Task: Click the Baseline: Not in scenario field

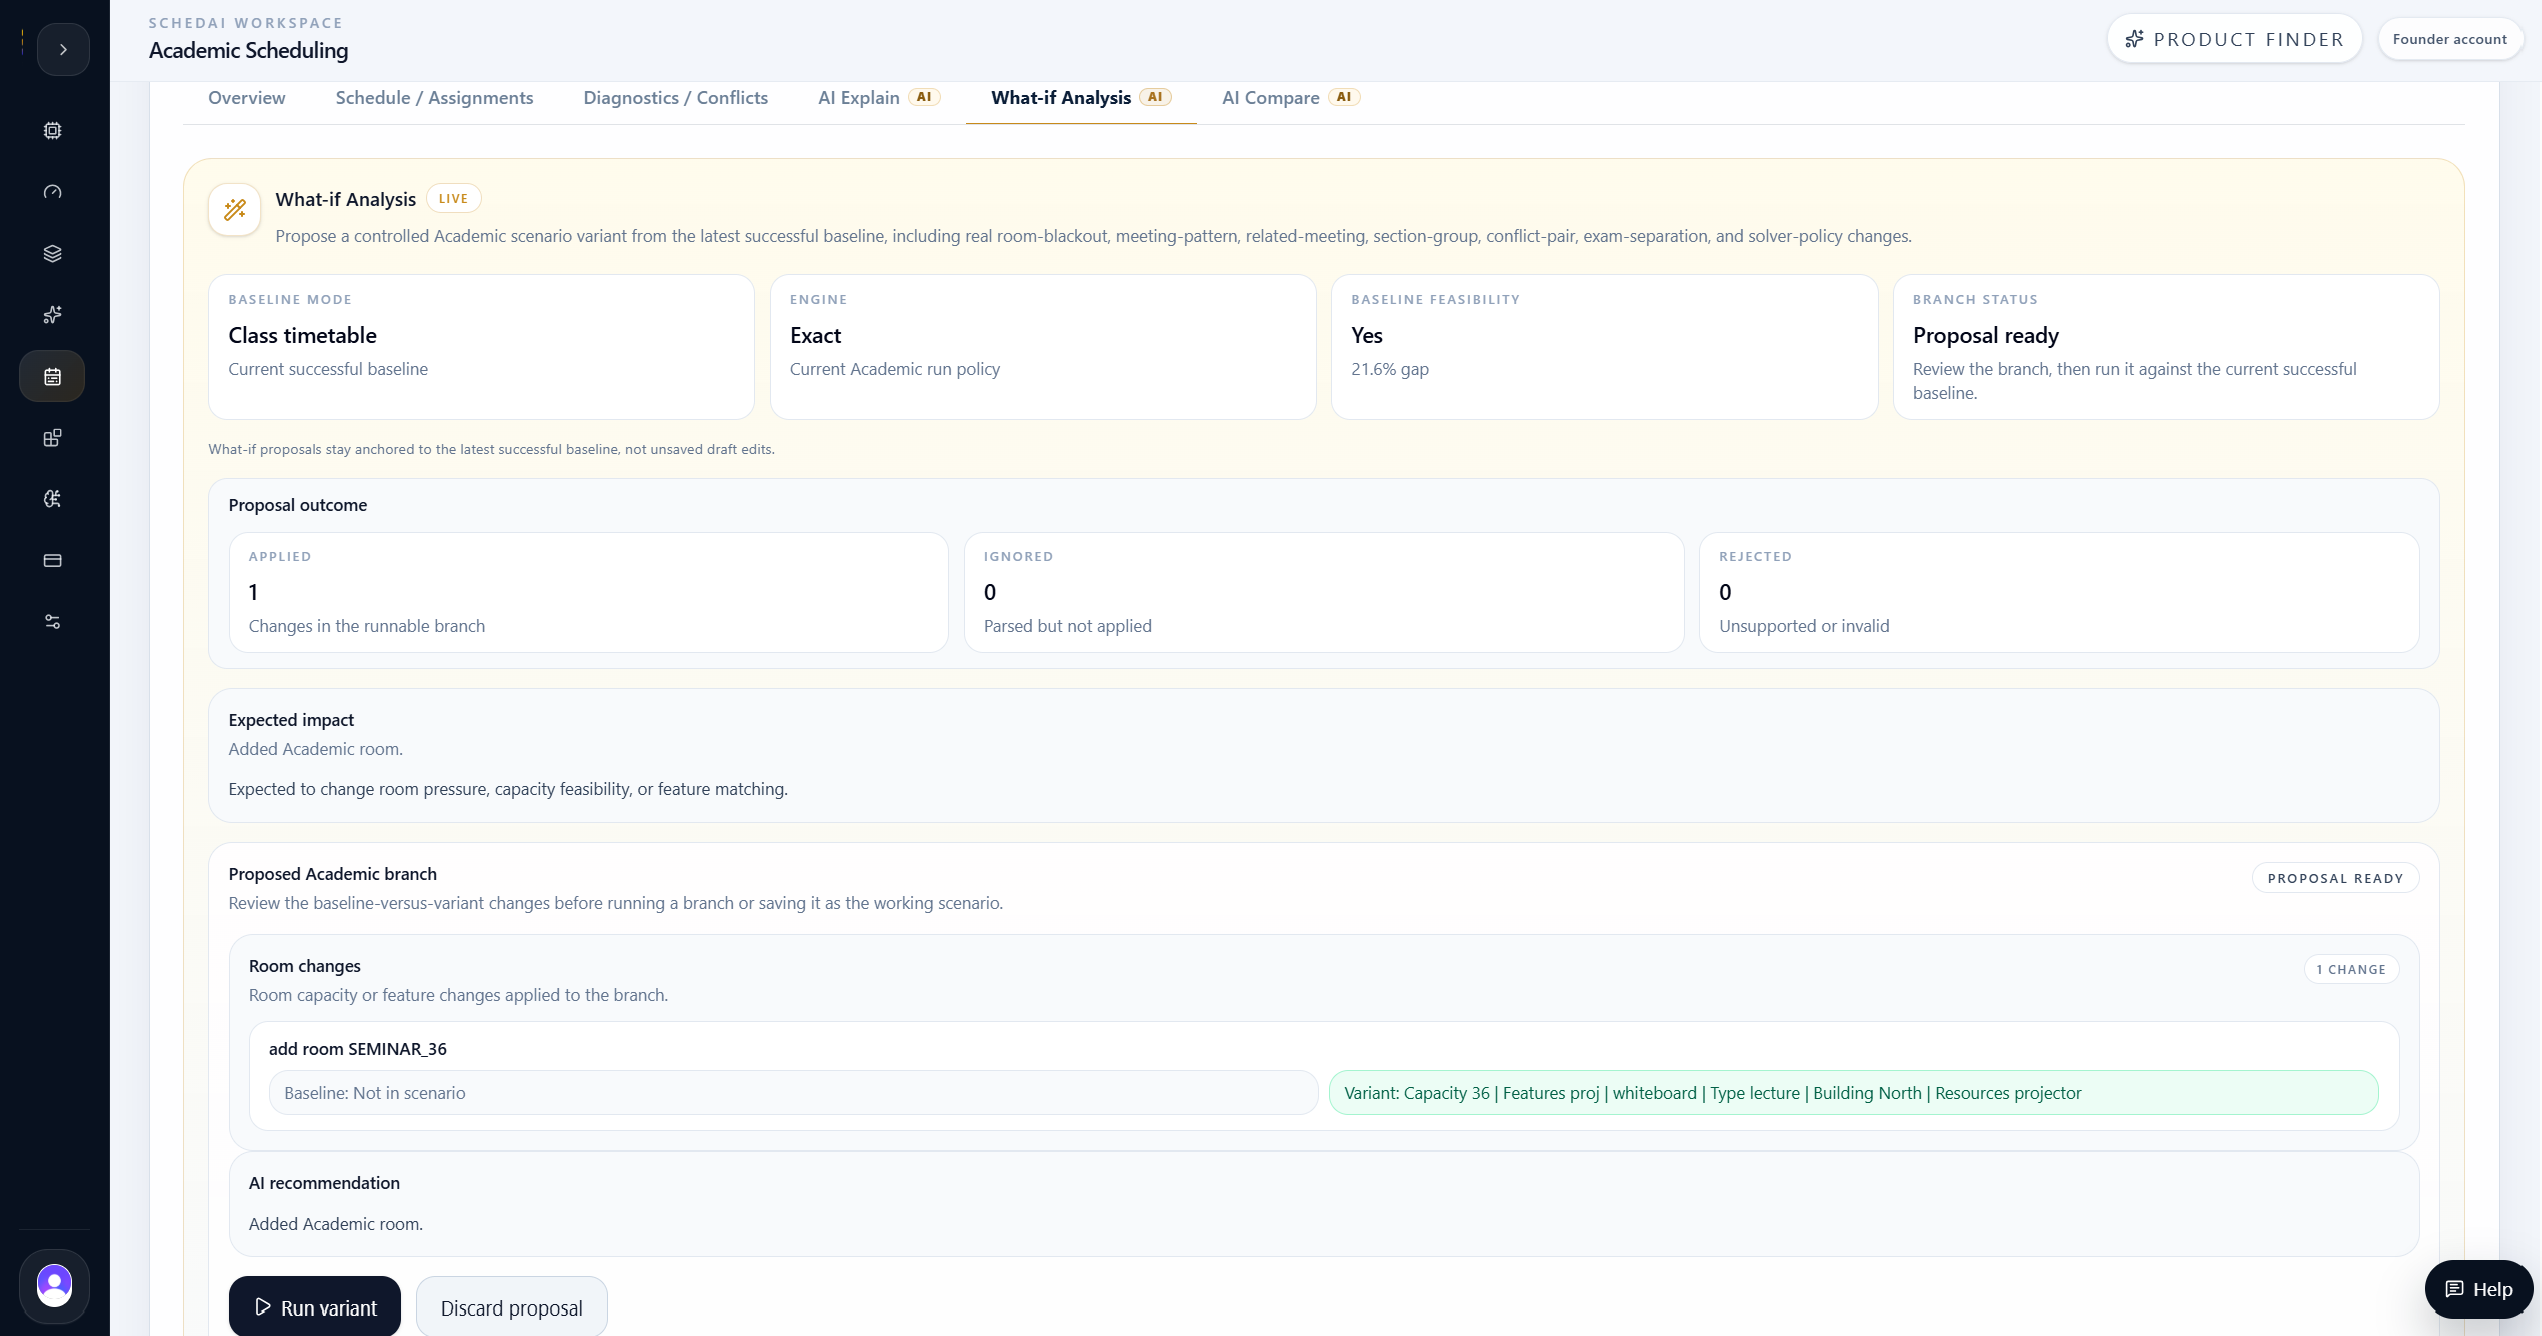Action: click(x=793, y=1093)
